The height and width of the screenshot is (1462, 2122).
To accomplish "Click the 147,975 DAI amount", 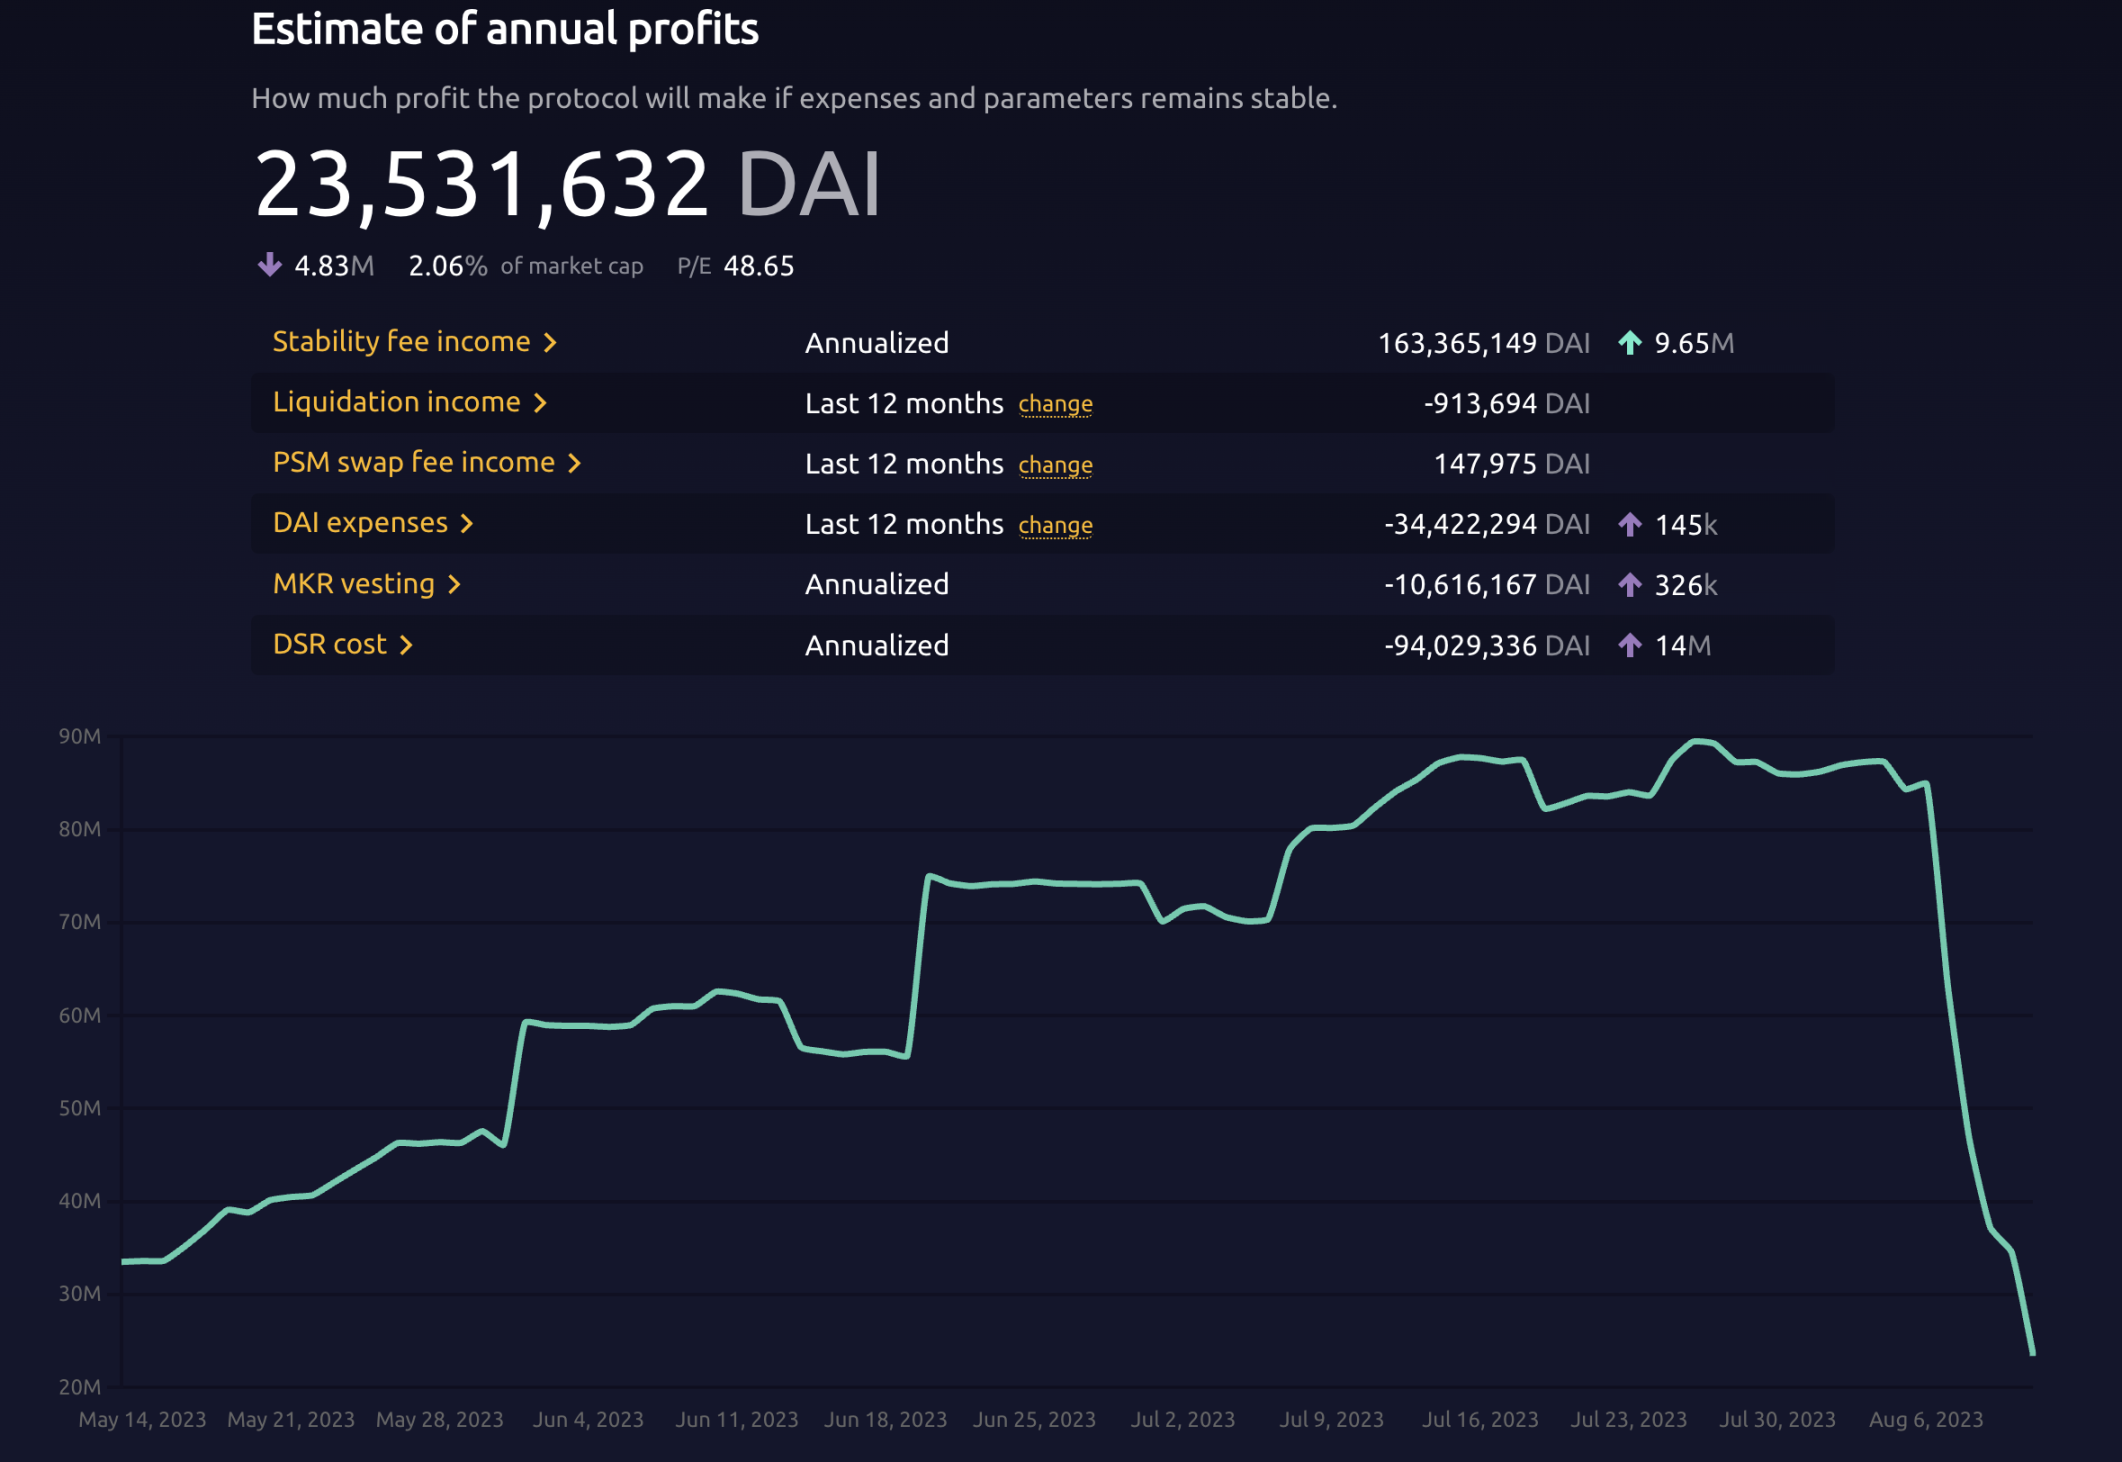I will pyautogui.click(x=1512, y=464).
